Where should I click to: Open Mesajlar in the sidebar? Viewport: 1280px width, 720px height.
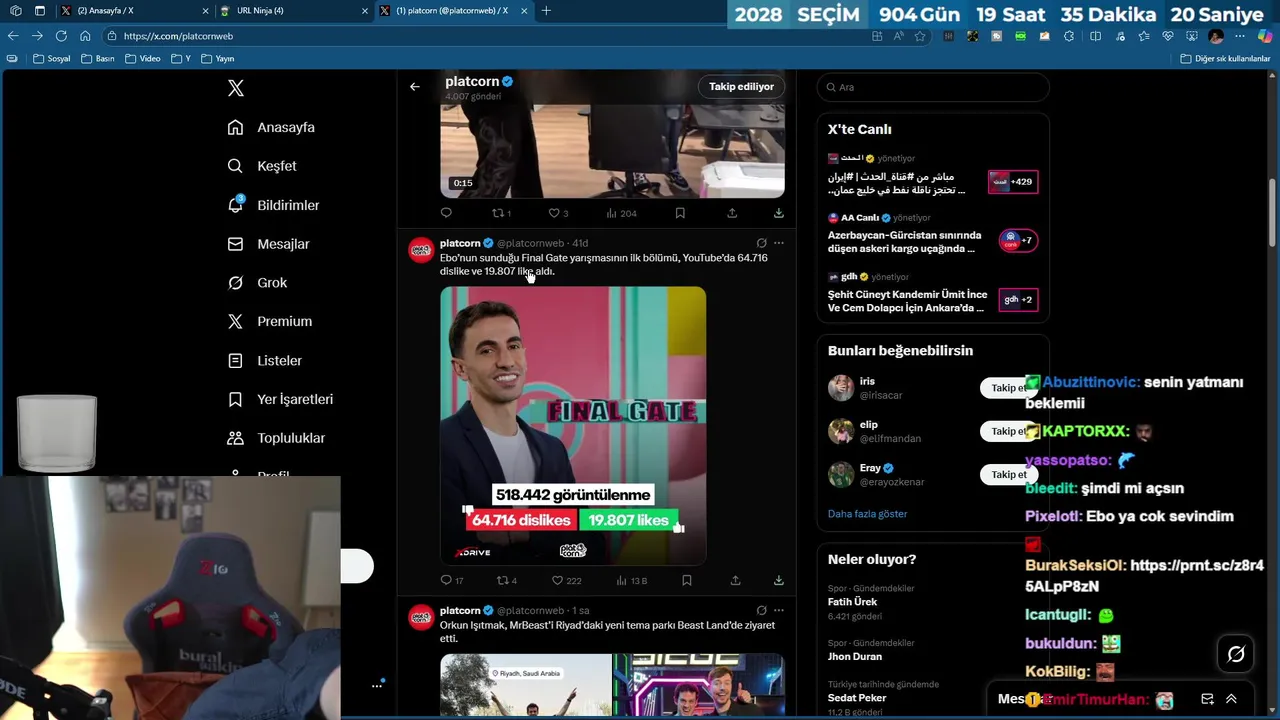pos(268,244)
